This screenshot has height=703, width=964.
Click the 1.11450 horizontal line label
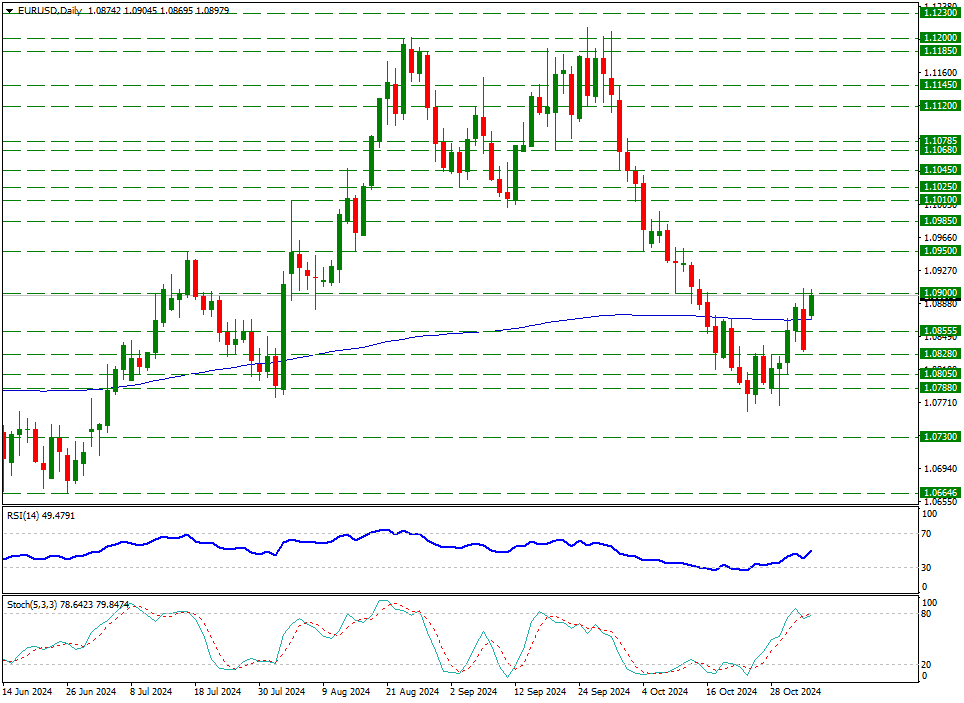(941, 85)
